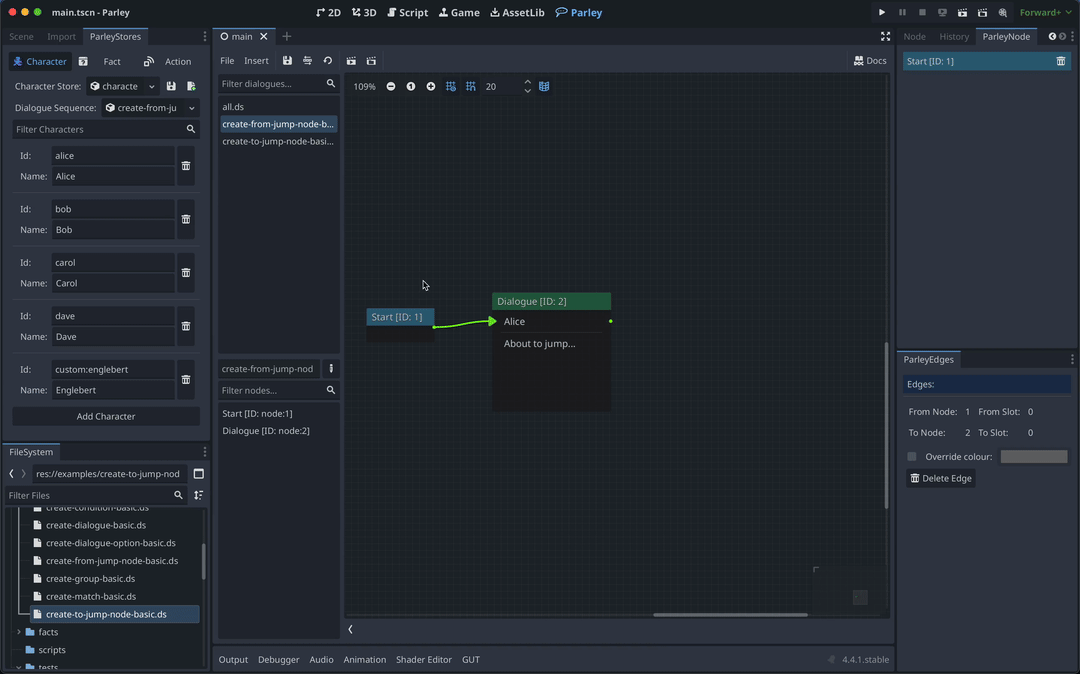Select the Fact tab icon in ParleyStores
This screenshot has width=1080, height=674.
pyautogui.click(x=83, y=61)
